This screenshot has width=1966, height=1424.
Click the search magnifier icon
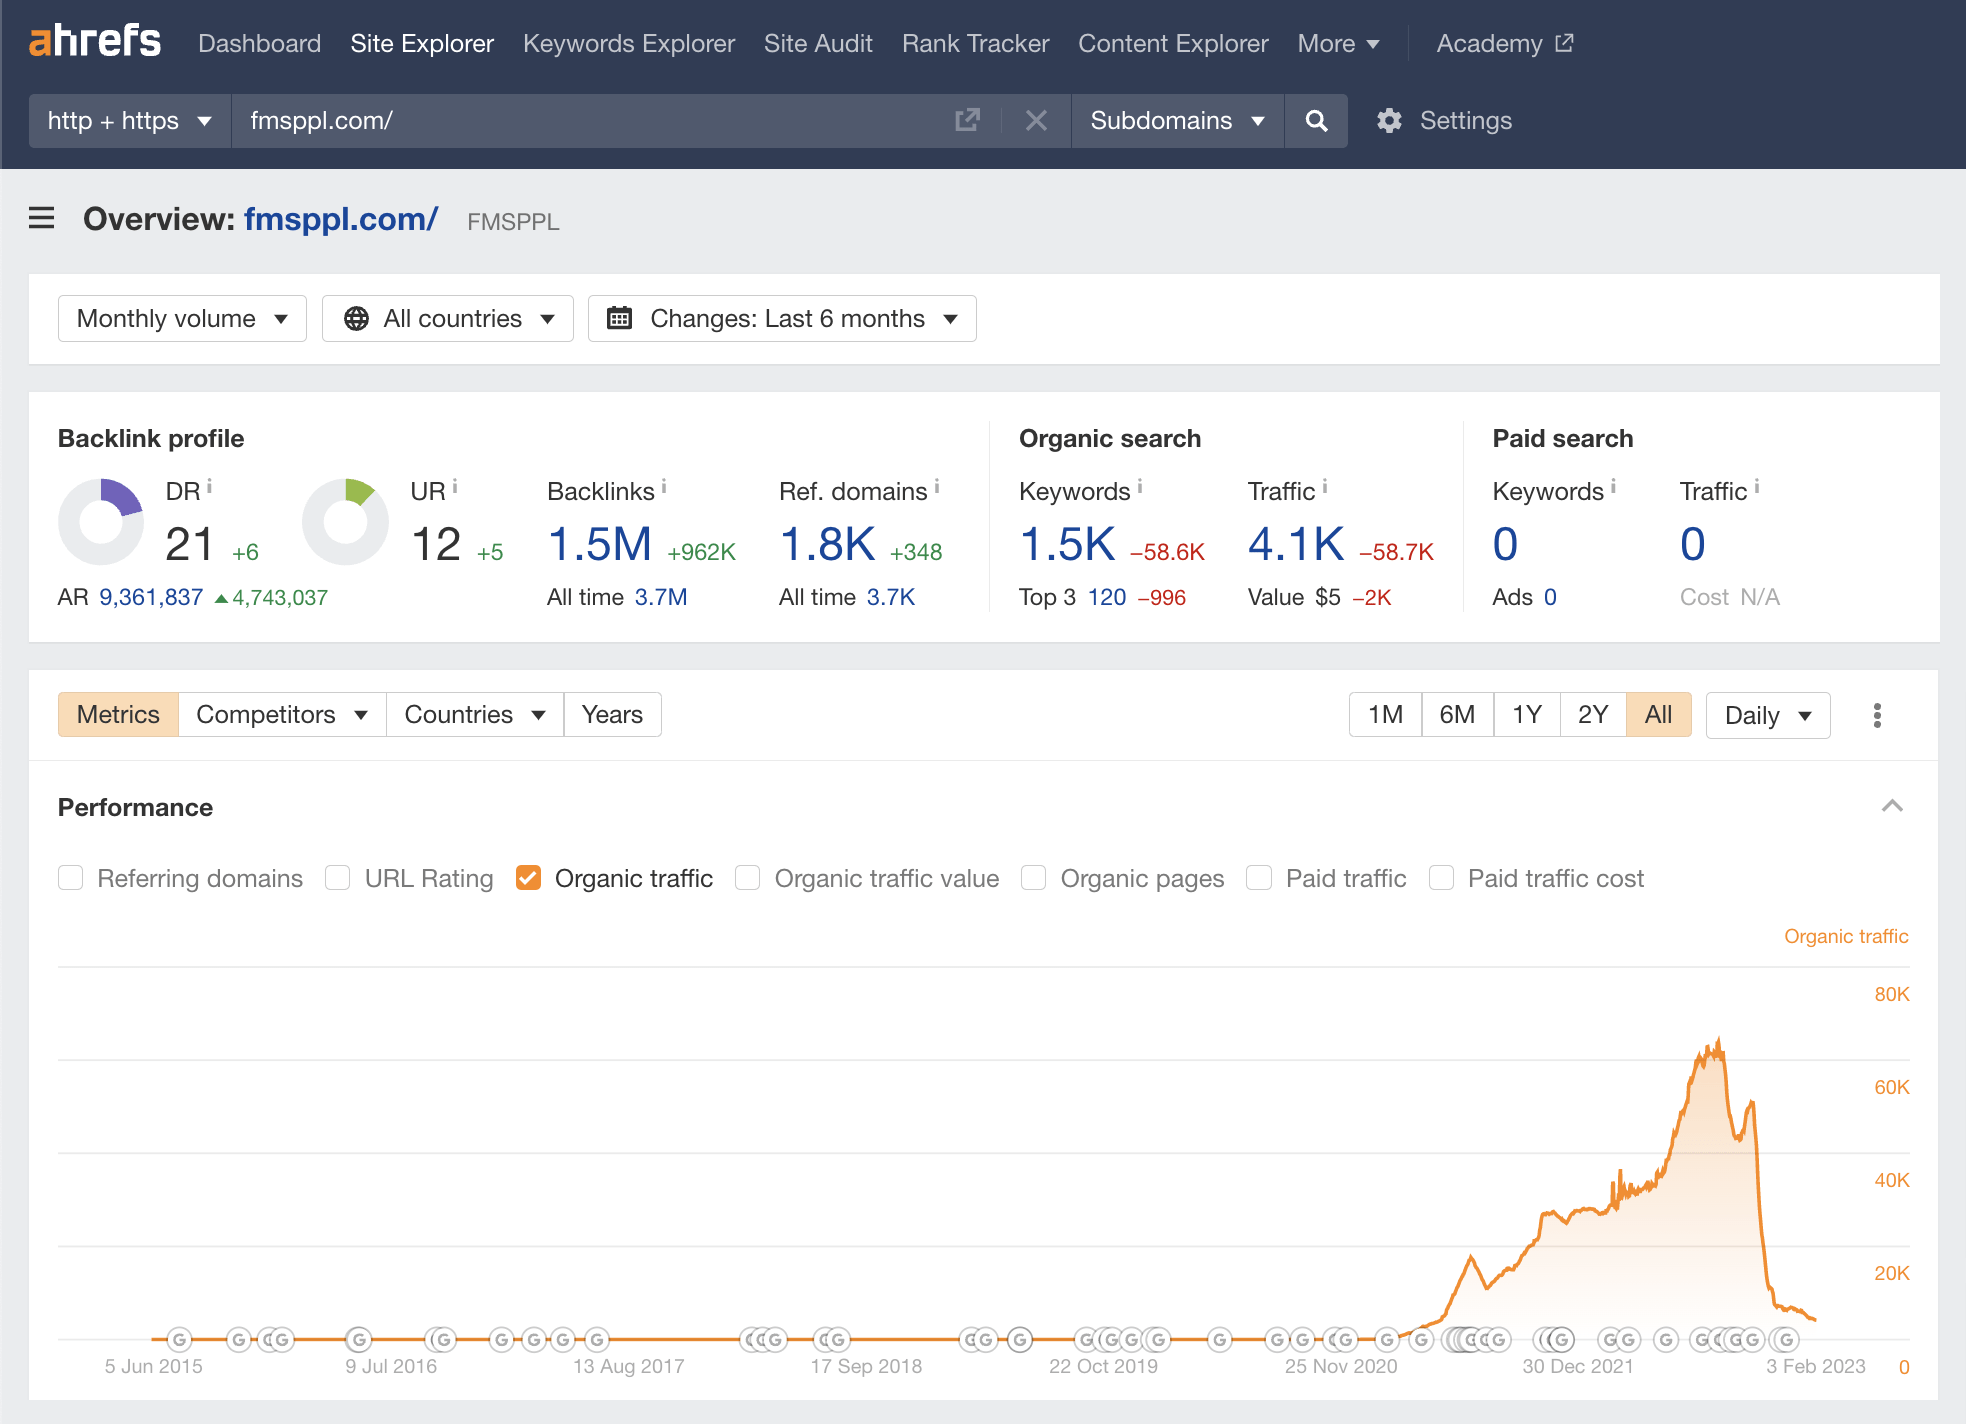(x=1316, y=120)
